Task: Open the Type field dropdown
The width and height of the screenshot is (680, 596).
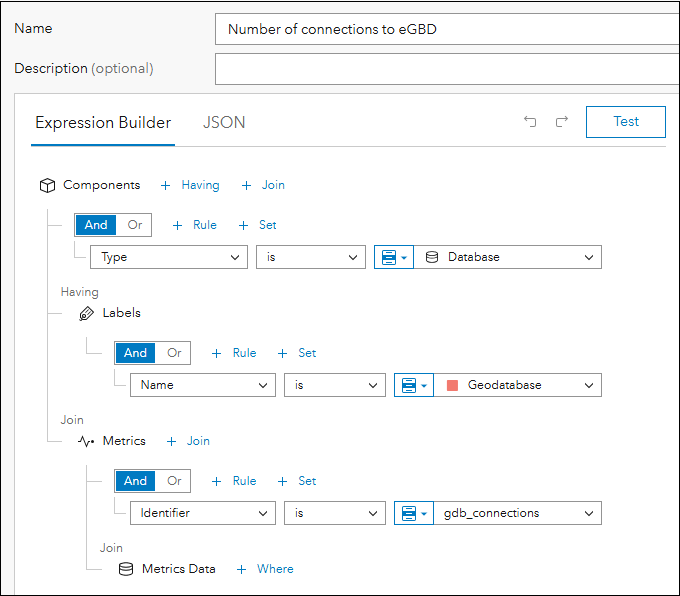Action: pyautogui.click(x=168, y=257)
